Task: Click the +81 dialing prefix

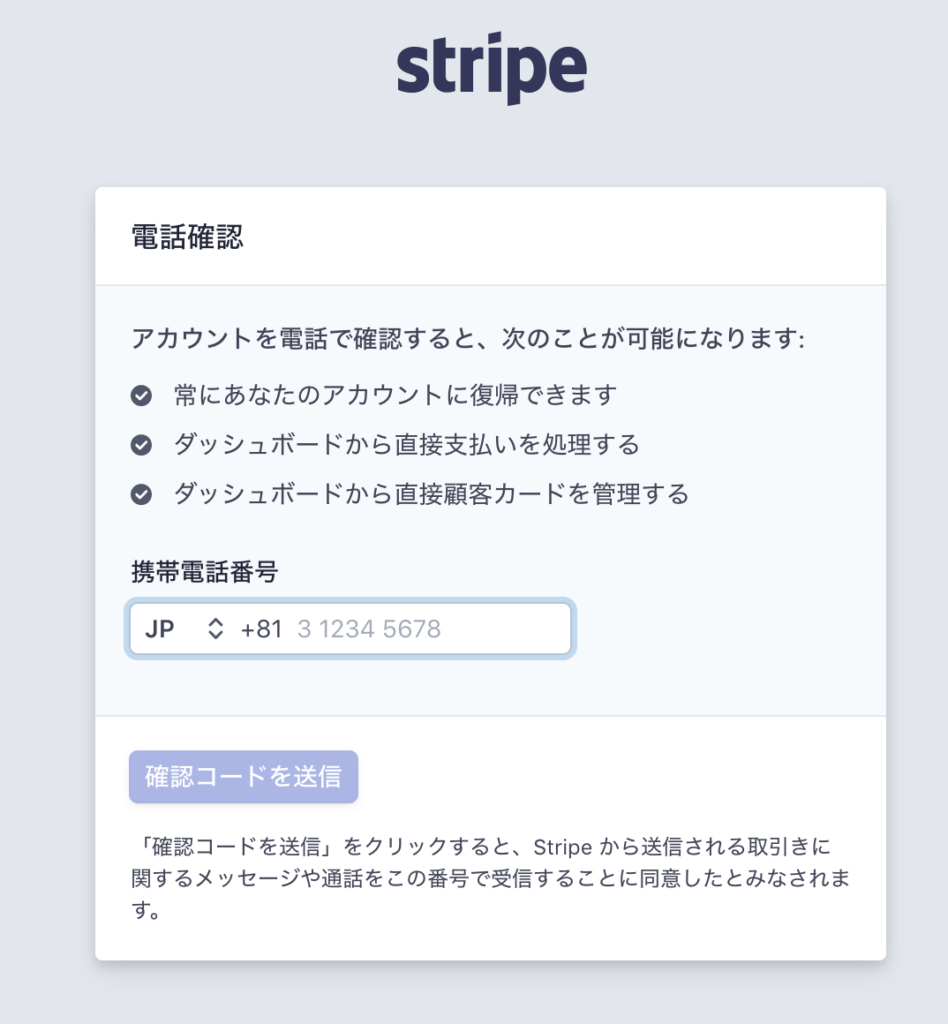Action: tap(261, 629)
